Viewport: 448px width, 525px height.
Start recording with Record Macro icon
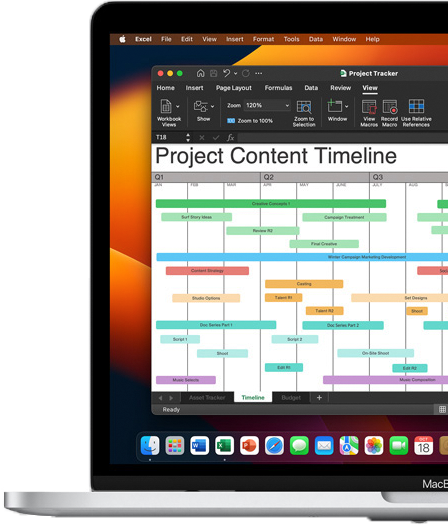pyautogui.click(x=389, y=113)
